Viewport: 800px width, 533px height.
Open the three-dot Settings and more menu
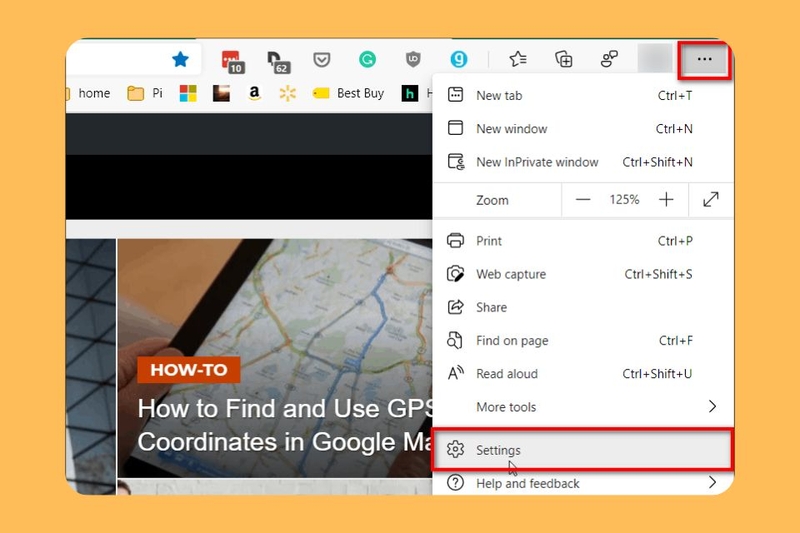tap(705, 60)
